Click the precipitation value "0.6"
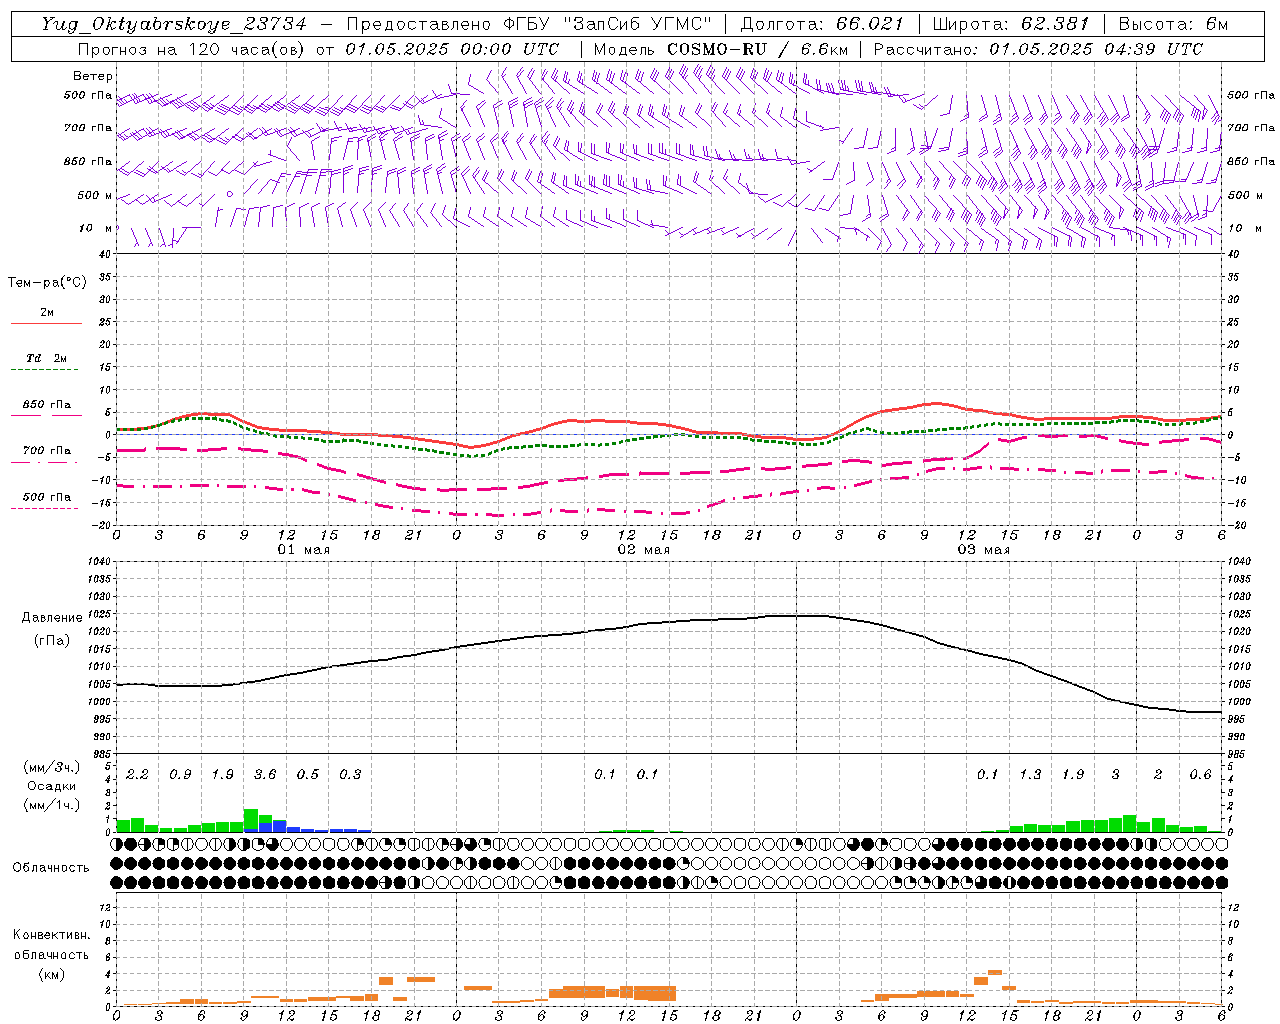Viewport: 1280px width, 1024px height. coord(1200,775)
